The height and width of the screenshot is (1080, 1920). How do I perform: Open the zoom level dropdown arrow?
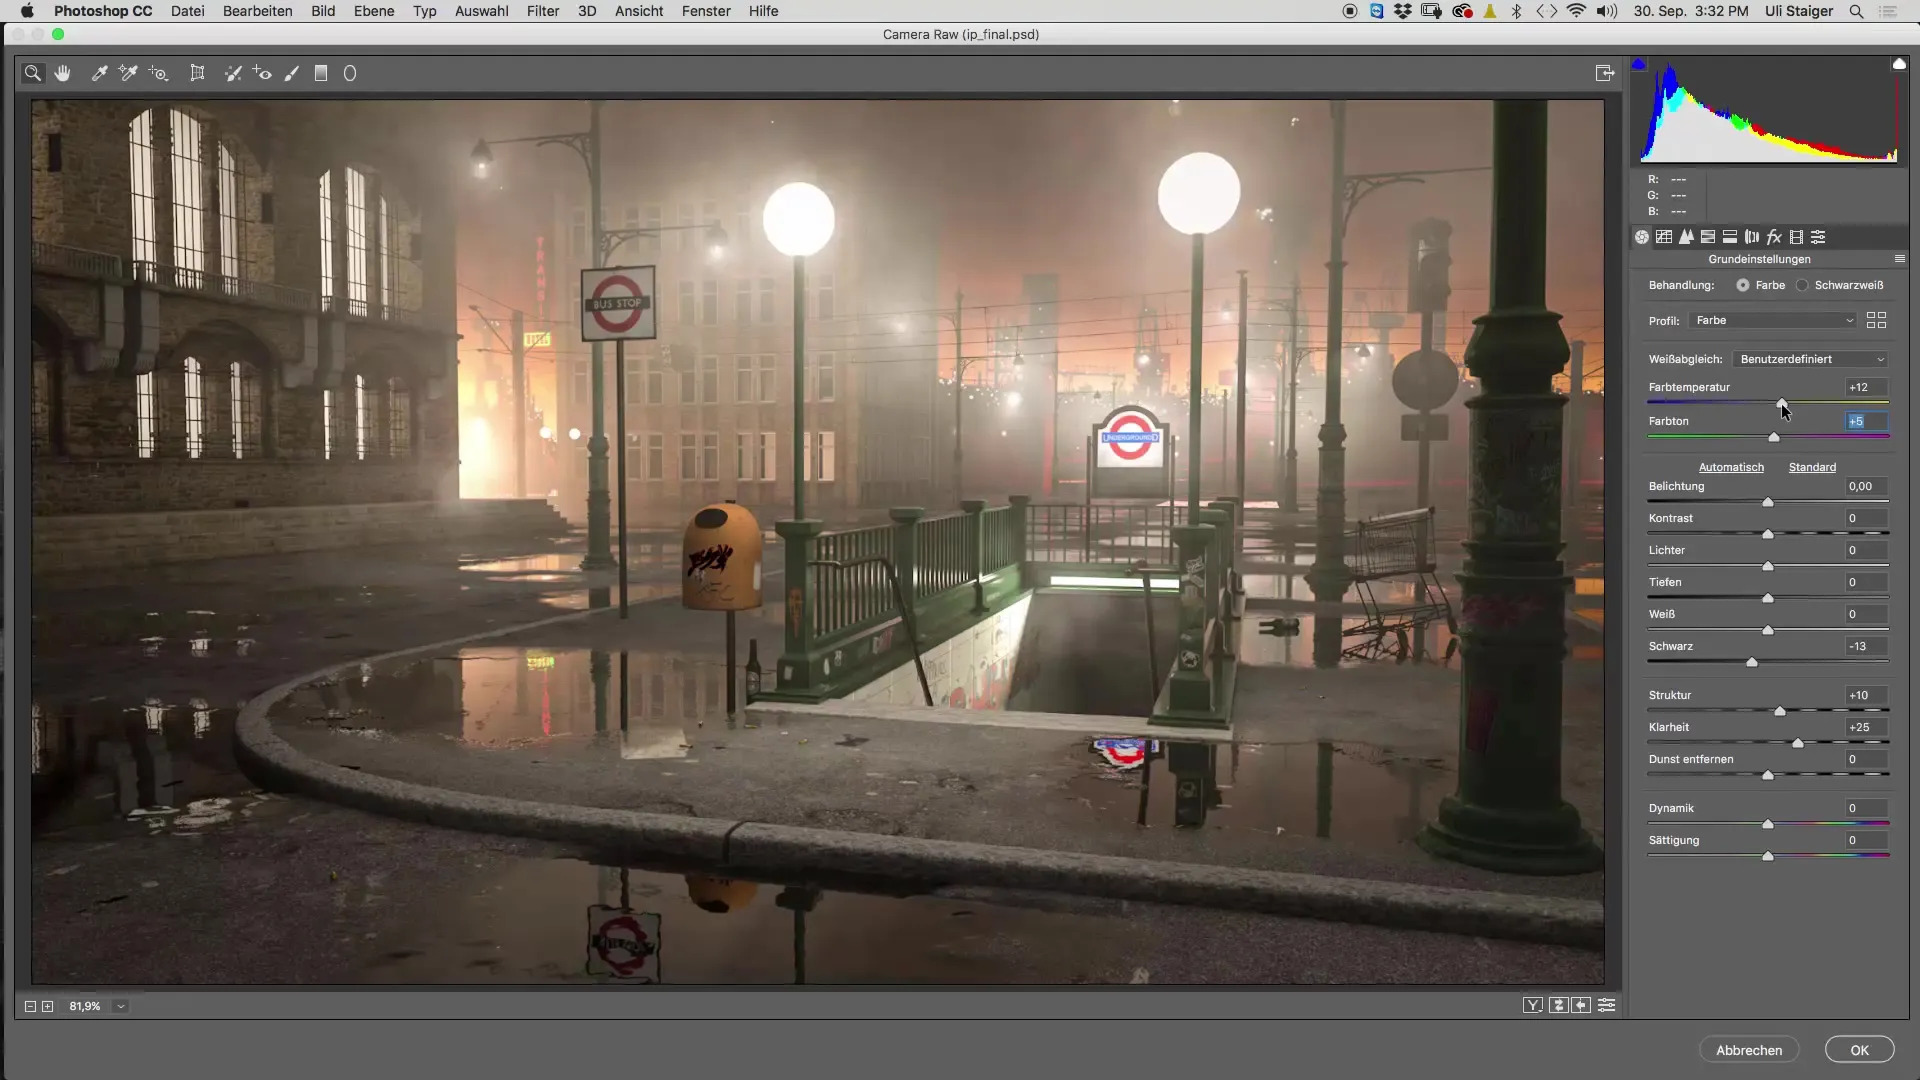pos(121,1006)
